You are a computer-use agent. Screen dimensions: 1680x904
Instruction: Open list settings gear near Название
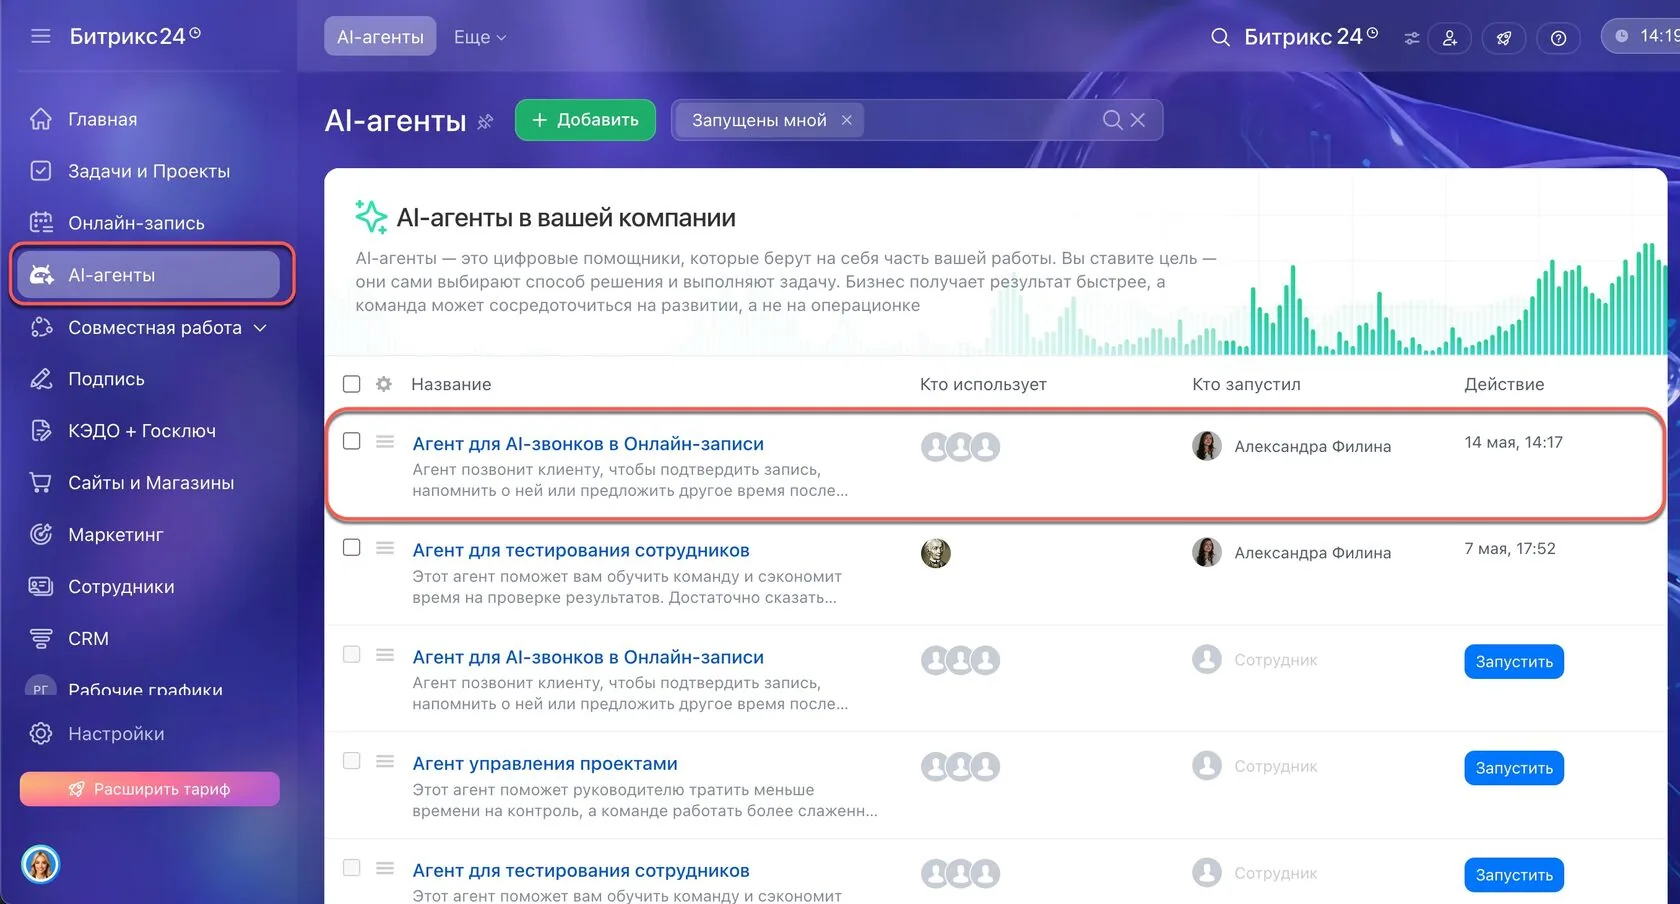384,384
